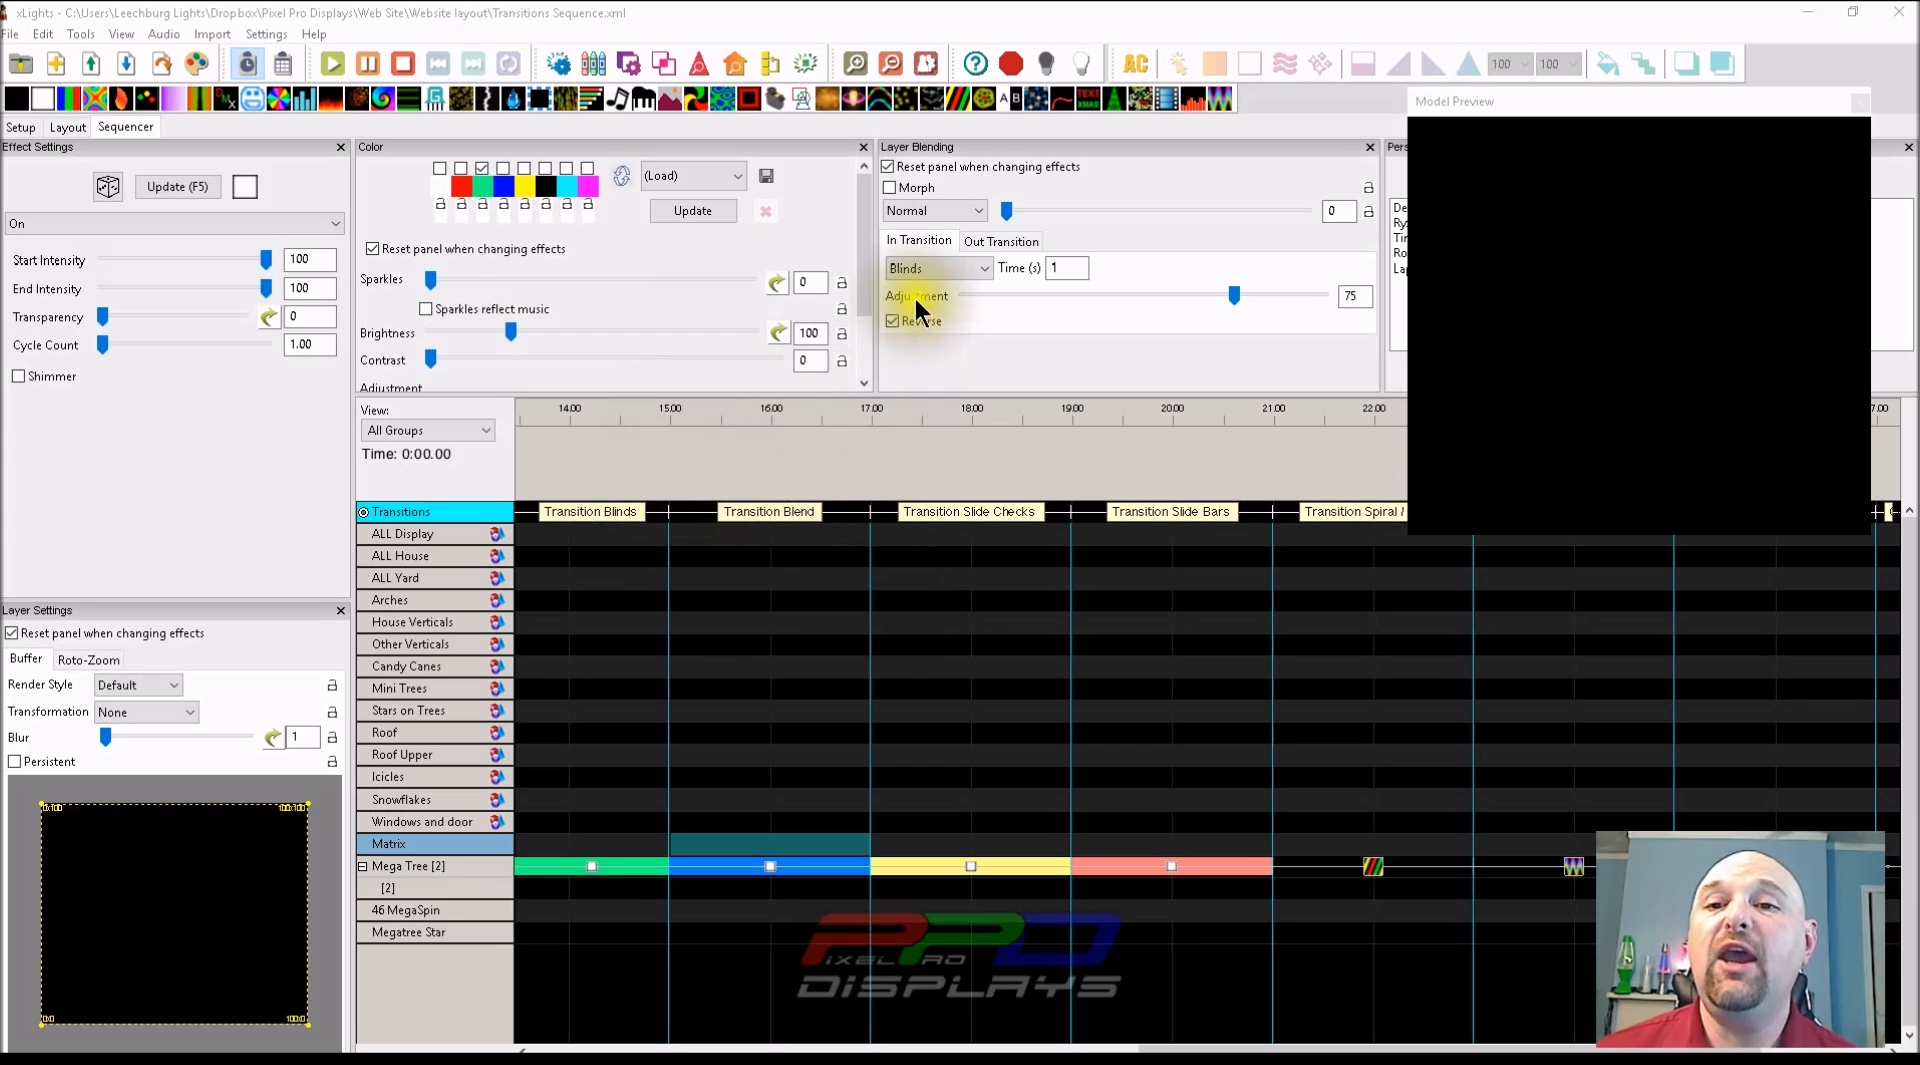Click the zoom-in magnifier icon
Image resolution: width=1920 pixels, height=1065 pixels.
point(855,64)
